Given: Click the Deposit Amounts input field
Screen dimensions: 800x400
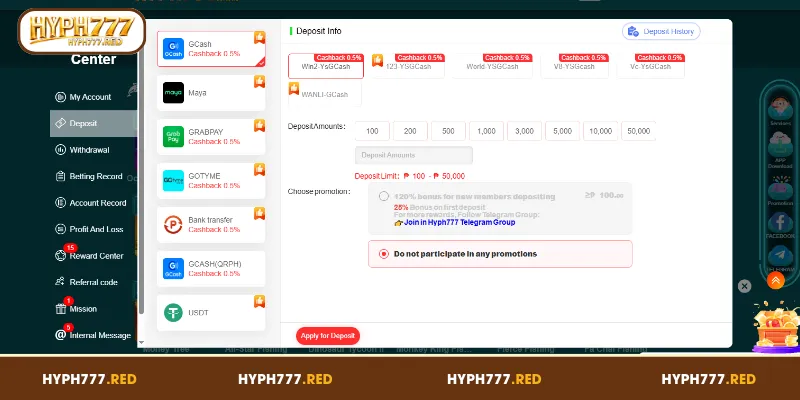Looking at the screenshot, I should pyautogui.click(x=414, y=155).
